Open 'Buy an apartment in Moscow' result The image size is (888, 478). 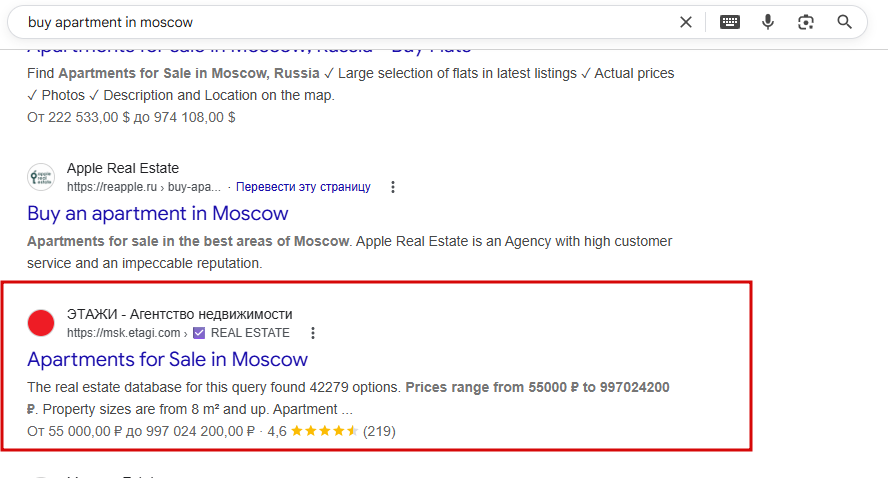[x=158, y=213]
